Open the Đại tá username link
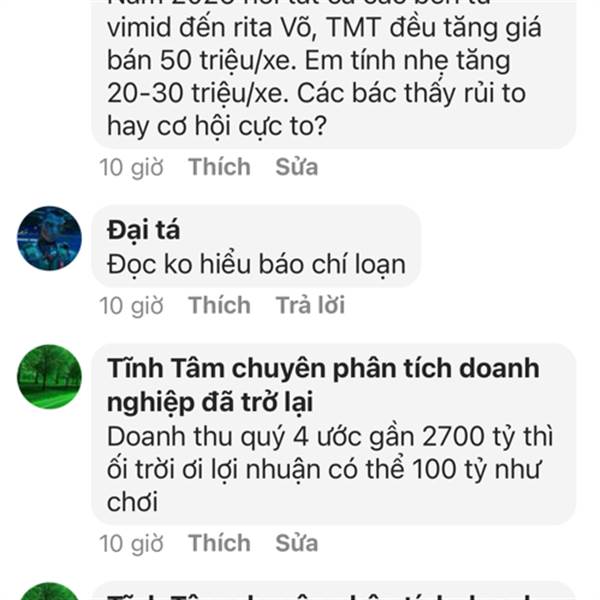Screen dimensions: 600x600 [x=143, y=230]
